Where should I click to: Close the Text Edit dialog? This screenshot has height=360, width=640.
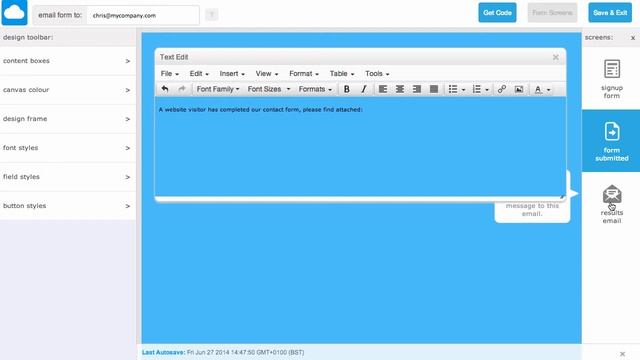556,57
